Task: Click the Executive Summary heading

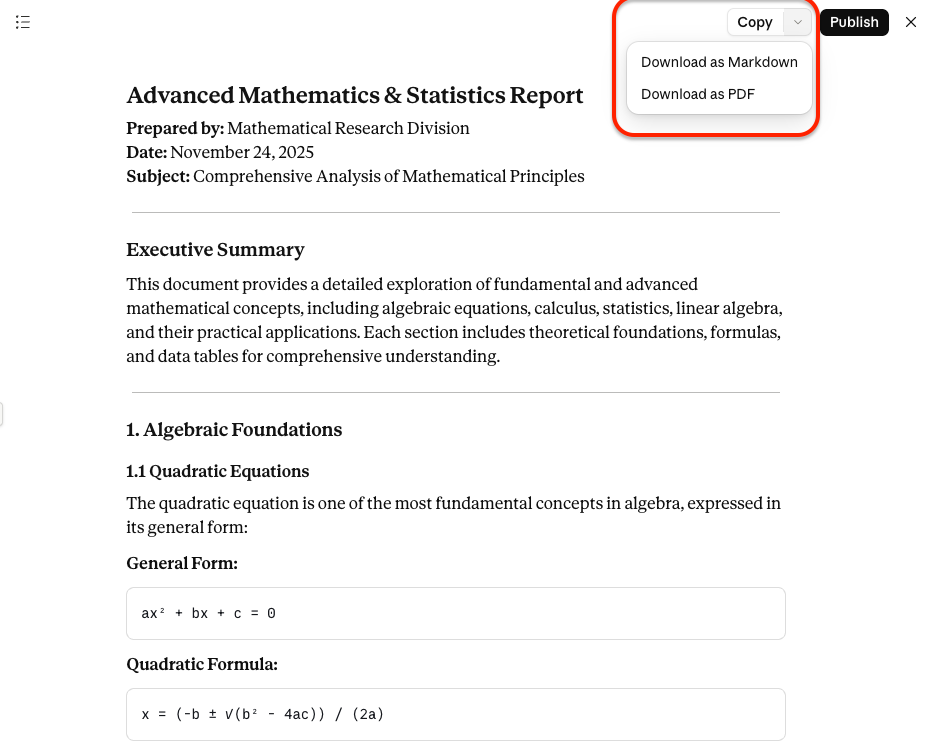Action: pos(215,250)
